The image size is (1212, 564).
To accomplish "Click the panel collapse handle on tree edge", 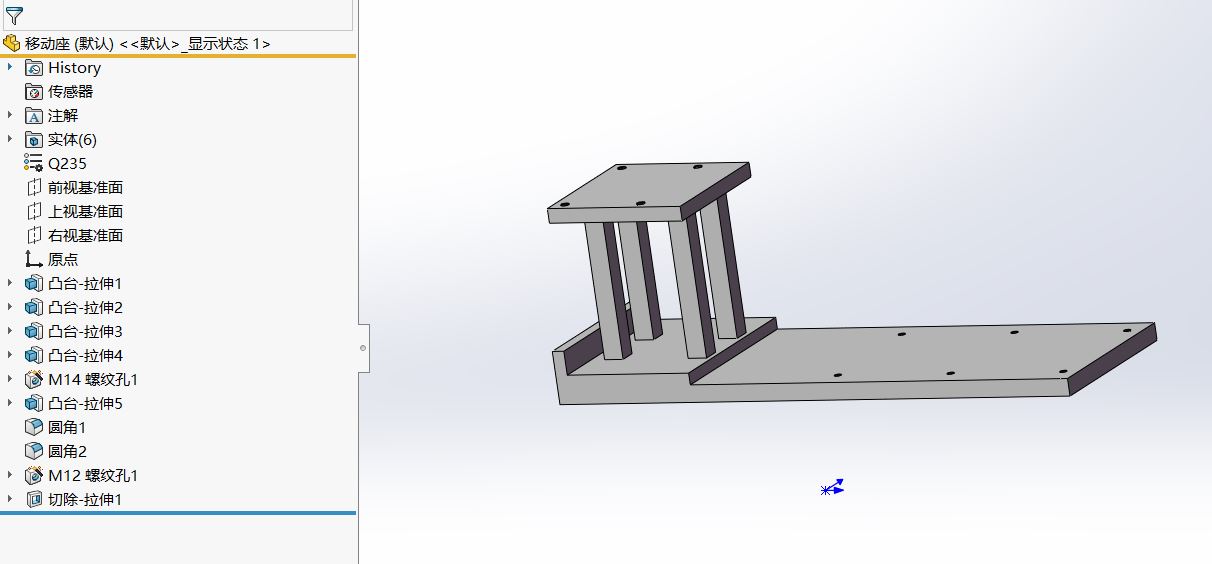I will click(x=363, y=348).
